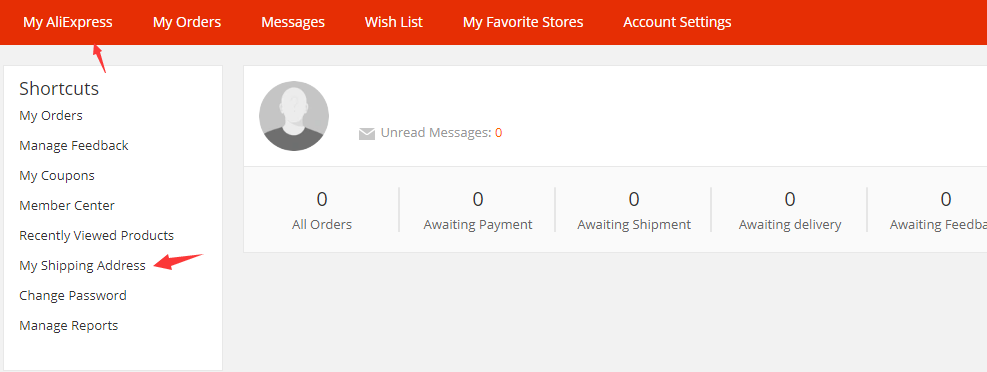987x372 pixels.
Task: Select the Awaiting Shipment counter
Action: point(634,210)
